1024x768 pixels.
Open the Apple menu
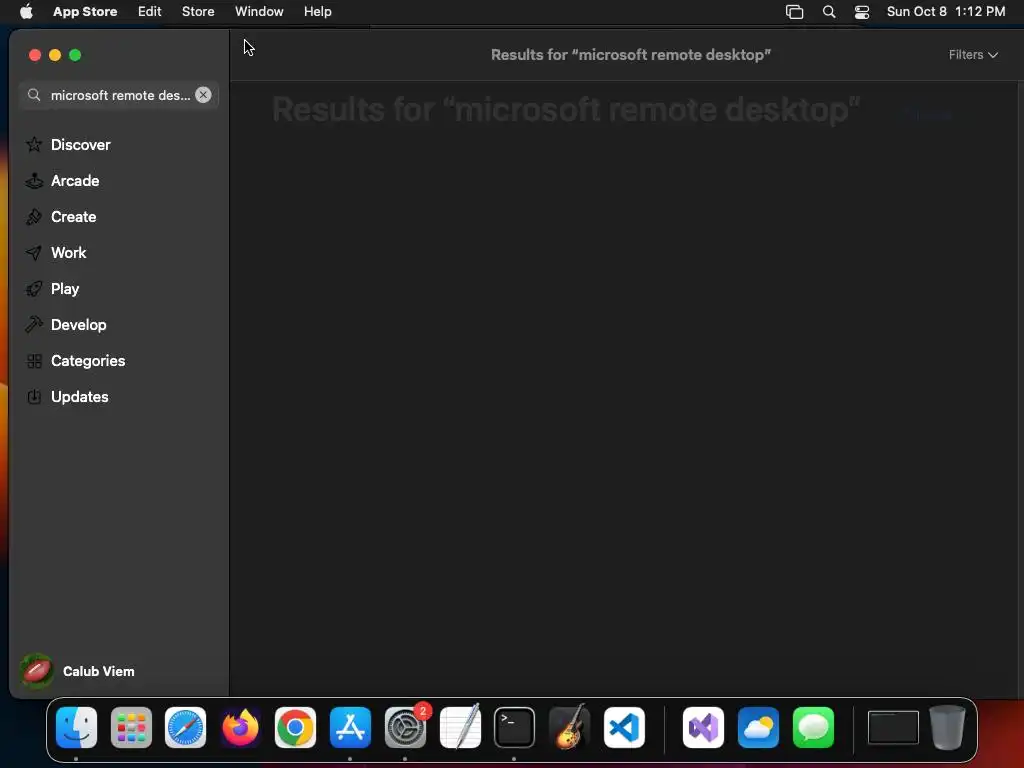26,11
